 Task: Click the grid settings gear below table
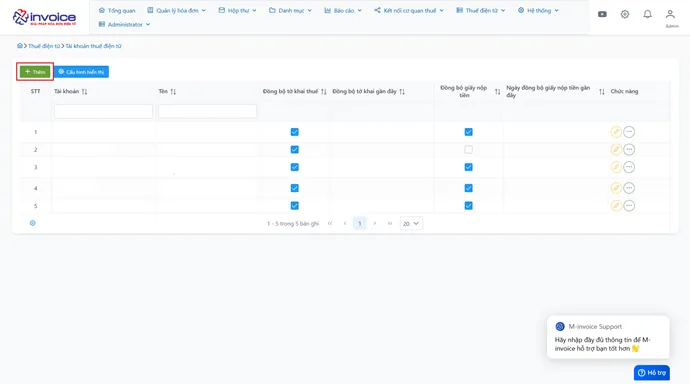click(33, 223)
